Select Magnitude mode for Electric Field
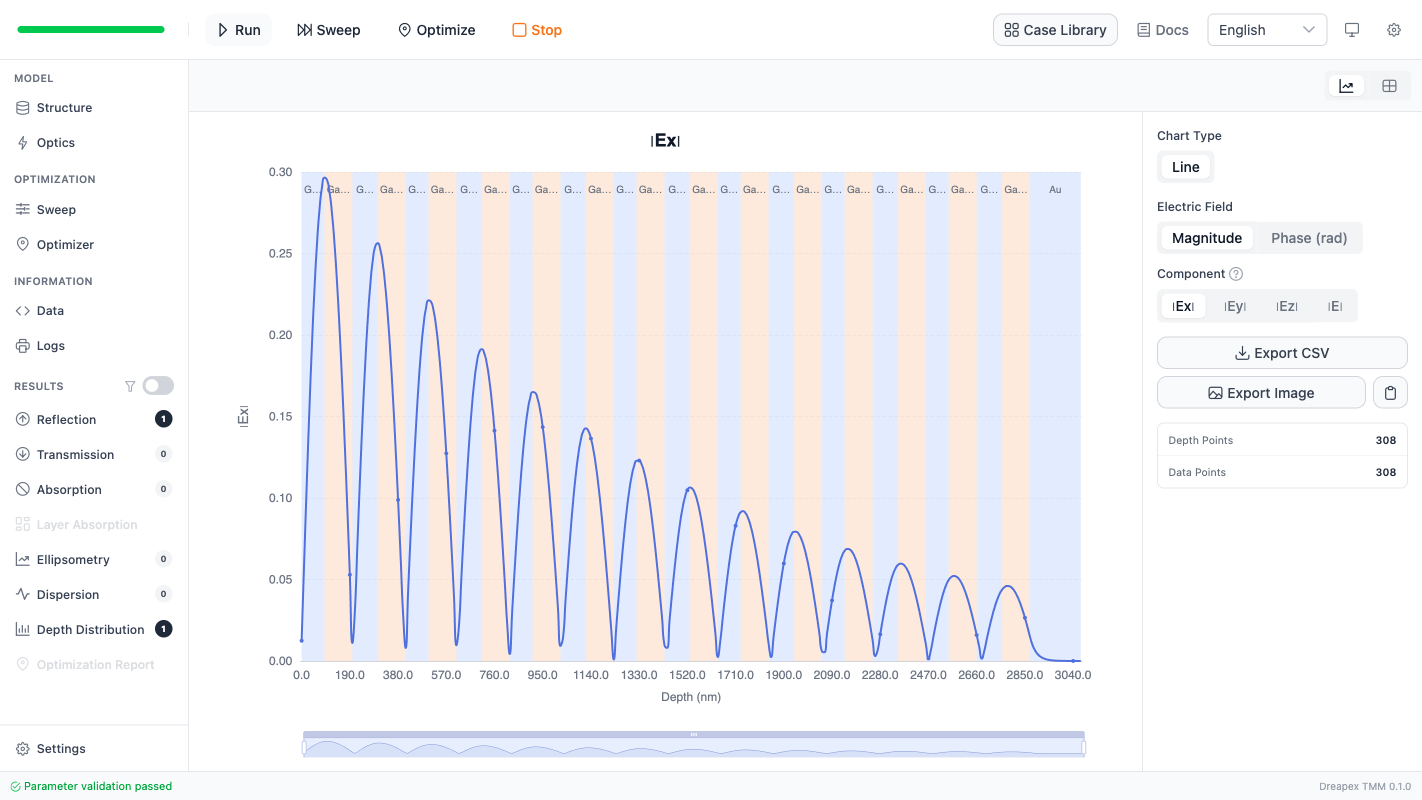 click(x=1206, y=237)
